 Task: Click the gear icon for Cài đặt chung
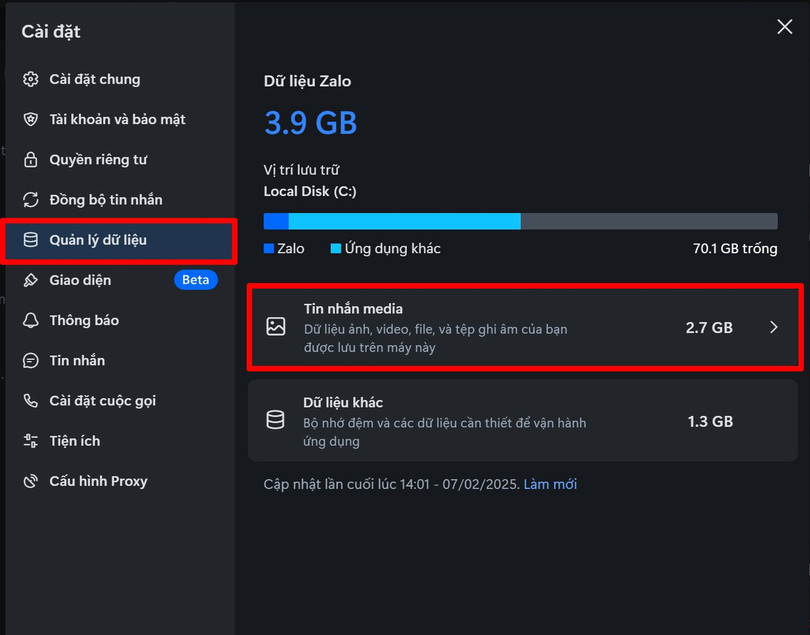click(x=31, y=79)
